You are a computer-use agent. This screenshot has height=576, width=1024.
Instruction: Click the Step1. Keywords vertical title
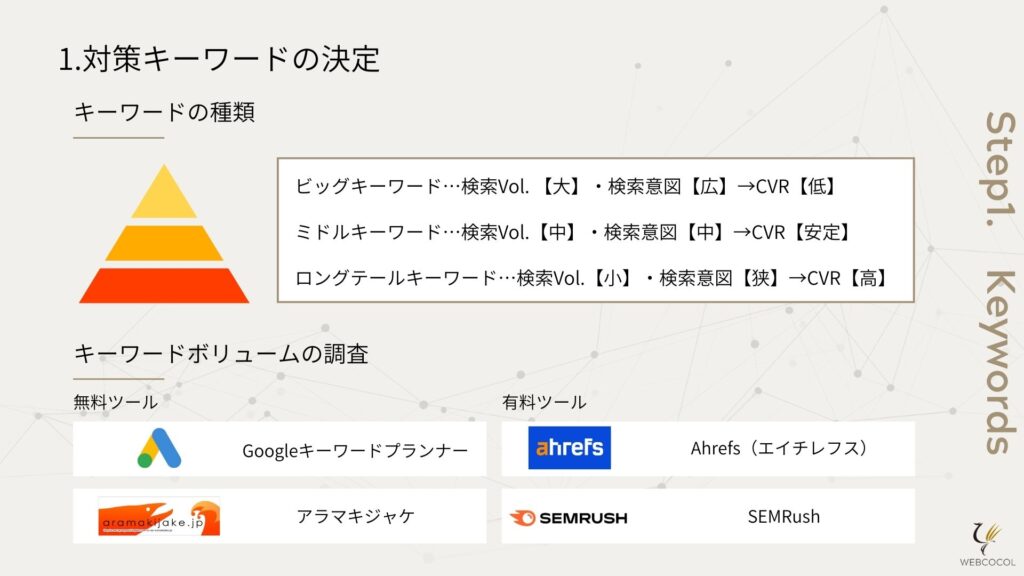tap(999, 282)
